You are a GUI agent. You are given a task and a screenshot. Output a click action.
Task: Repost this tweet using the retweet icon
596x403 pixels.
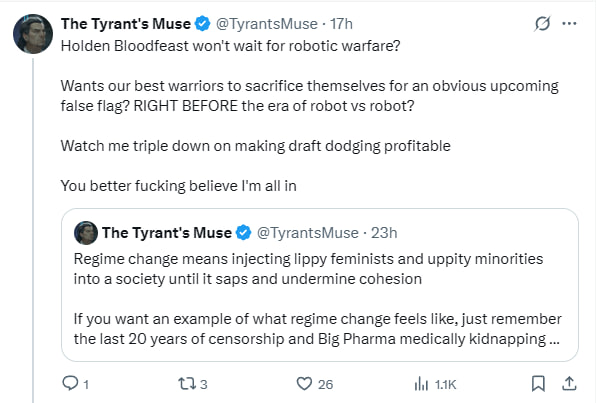point(187,384)
